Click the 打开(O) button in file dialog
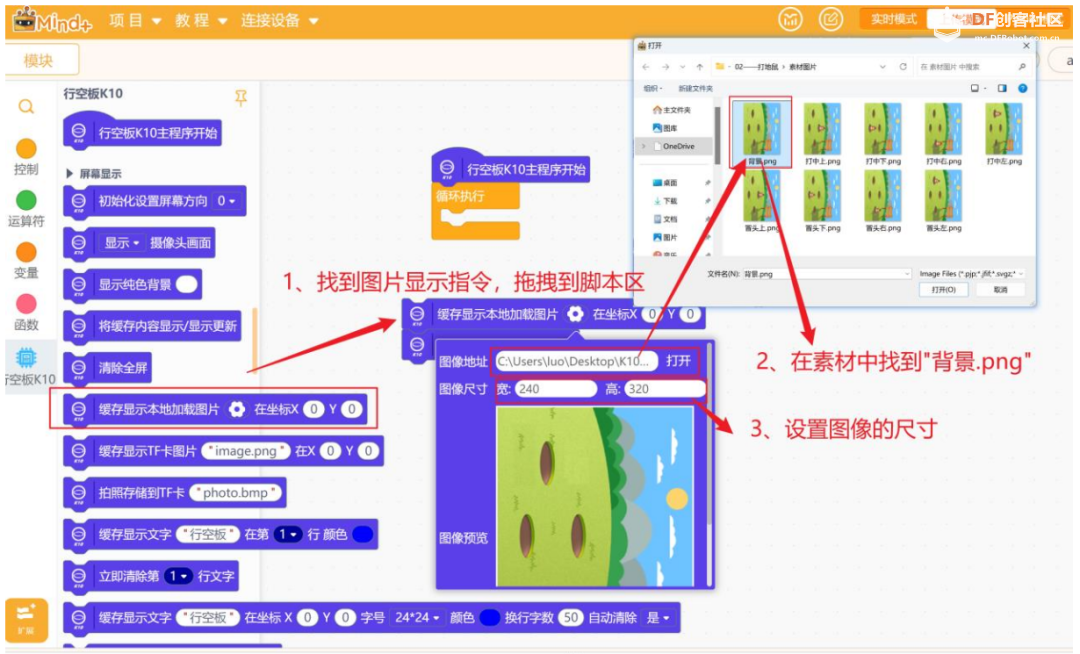 944,290
